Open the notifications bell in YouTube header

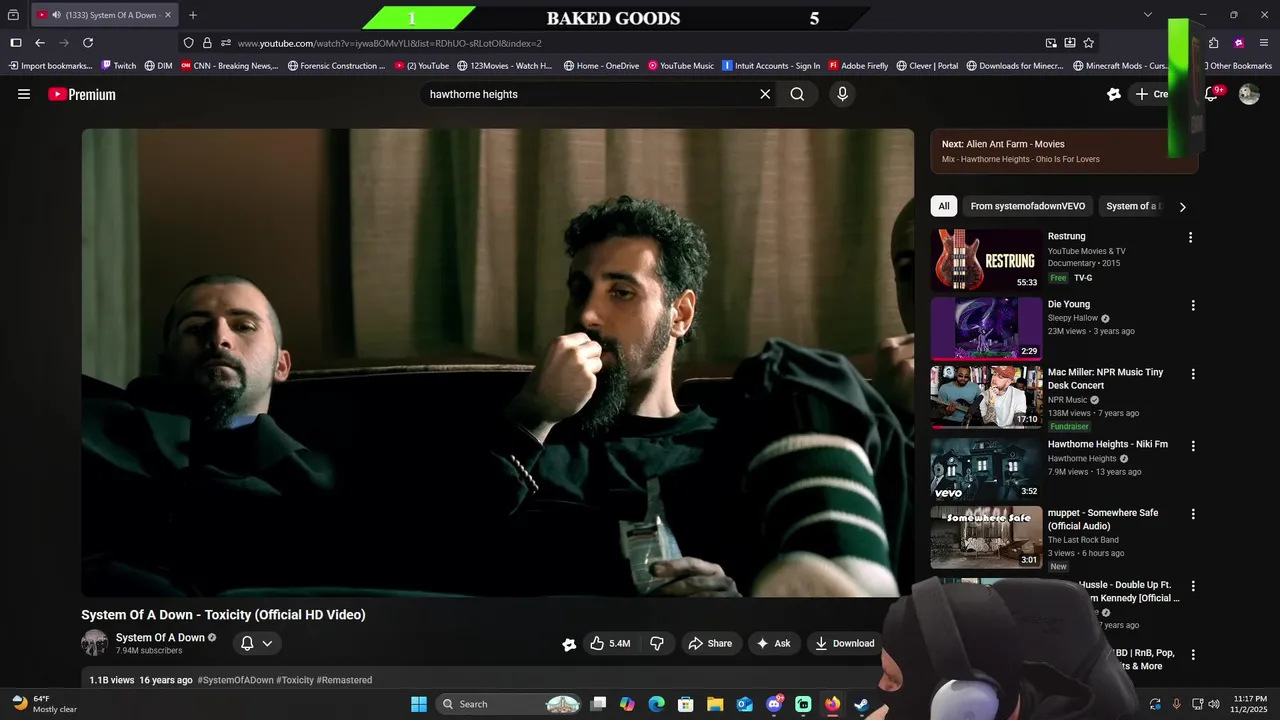[1211, 94]
